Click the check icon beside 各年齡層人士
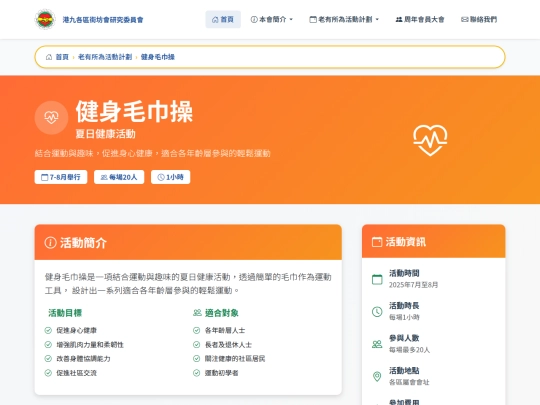The height and width of the screenshot is (405, 540). click(197, 330)
